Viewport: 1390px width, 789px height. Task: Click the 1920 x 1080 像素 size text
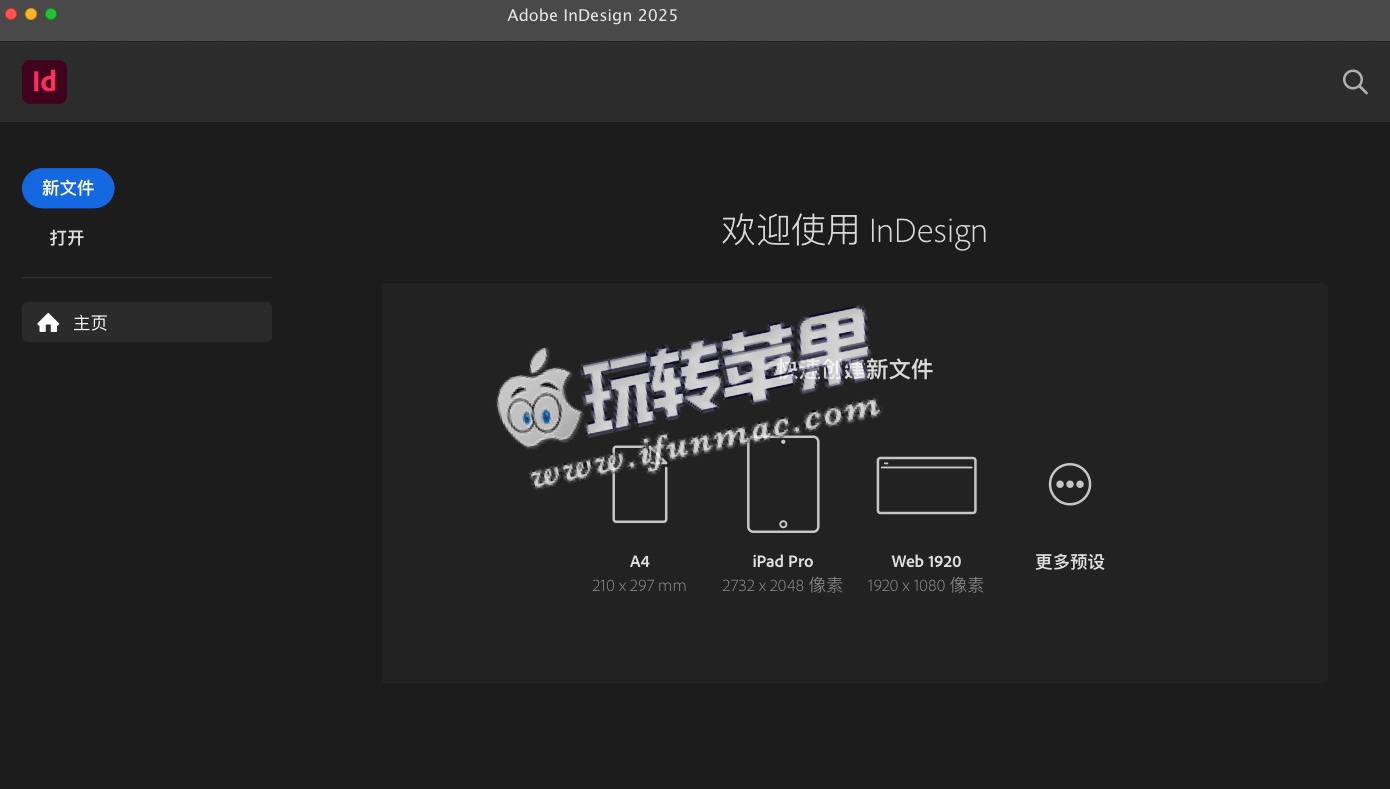click(926, 586)
